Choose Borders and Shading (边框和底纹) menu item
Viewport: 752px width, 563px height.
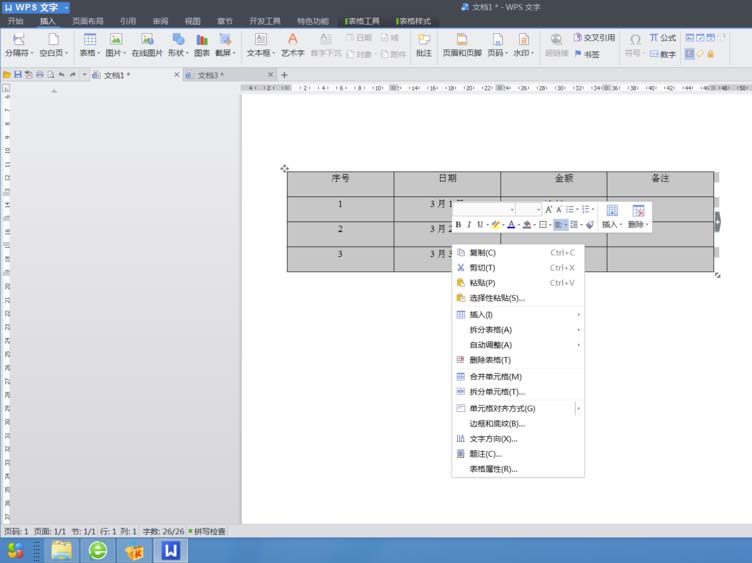coord(518,424)
